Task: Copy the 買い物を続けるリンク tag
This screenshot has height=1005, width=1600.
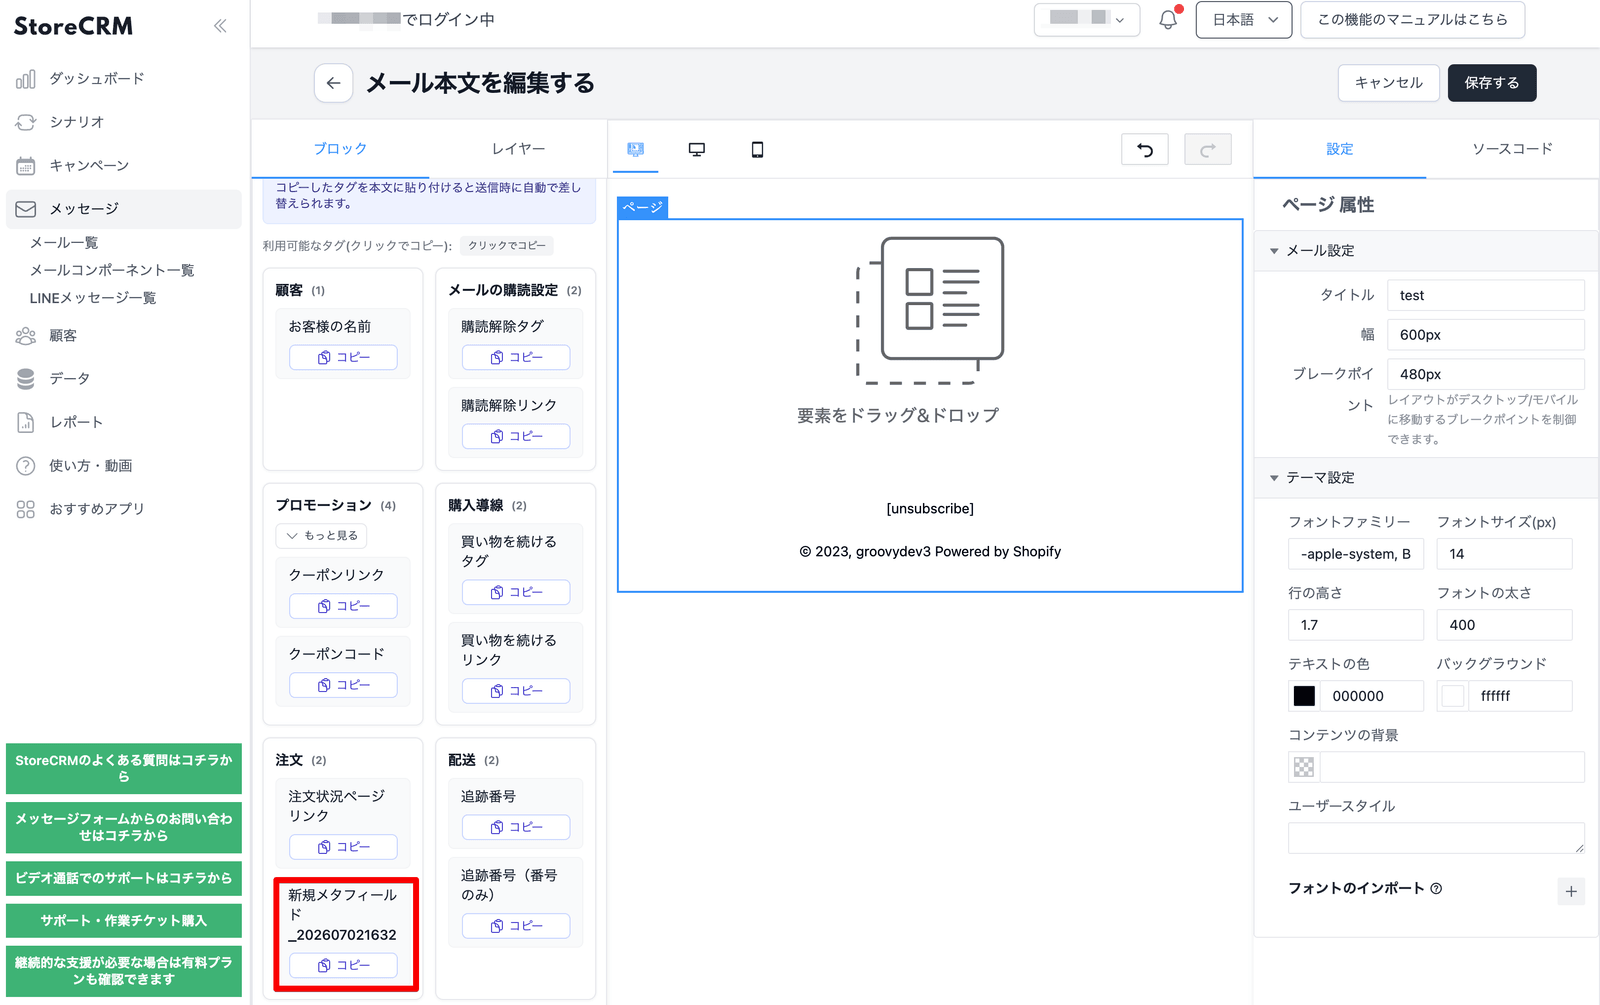Action: coord(516,691)
